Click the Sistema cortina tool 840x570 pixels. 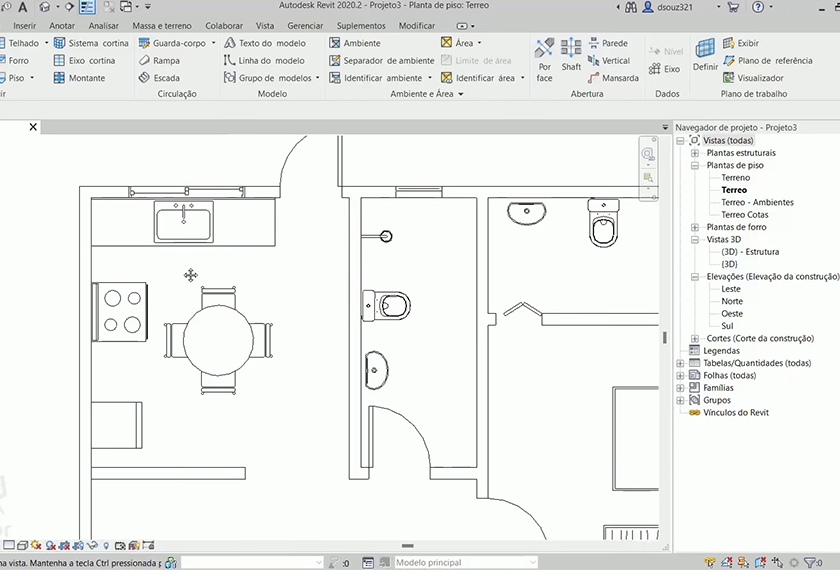(x=91, y=44)
